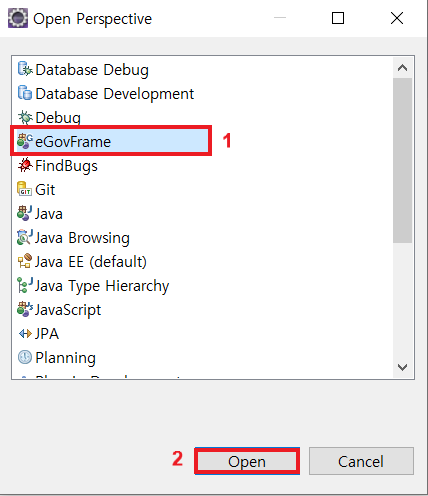The width and height of the screenshot is (428, 496).
Task: Close the Open Perspective dialog
Action: coord(397,18)
